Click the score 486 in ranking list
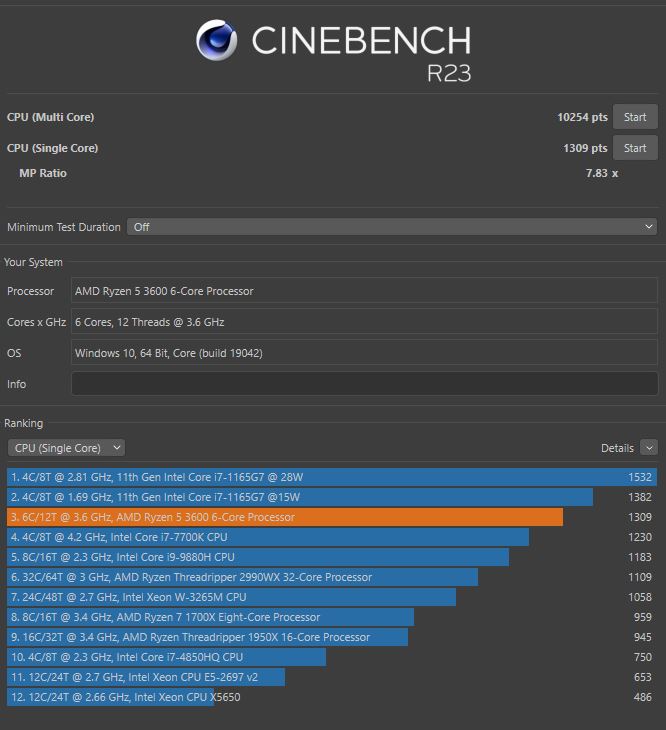Viewport: 666px width, 730px height. click(x=642, y=697)
